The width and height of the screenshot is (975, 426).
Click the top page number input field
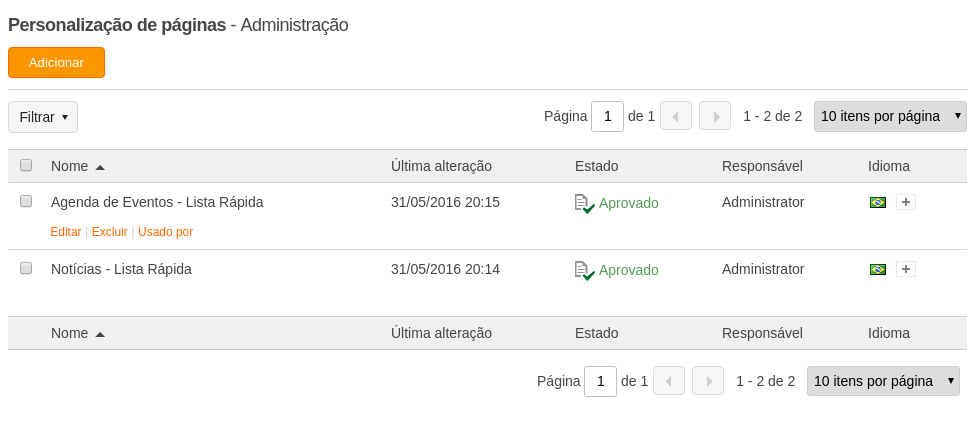tap(608, 116)
